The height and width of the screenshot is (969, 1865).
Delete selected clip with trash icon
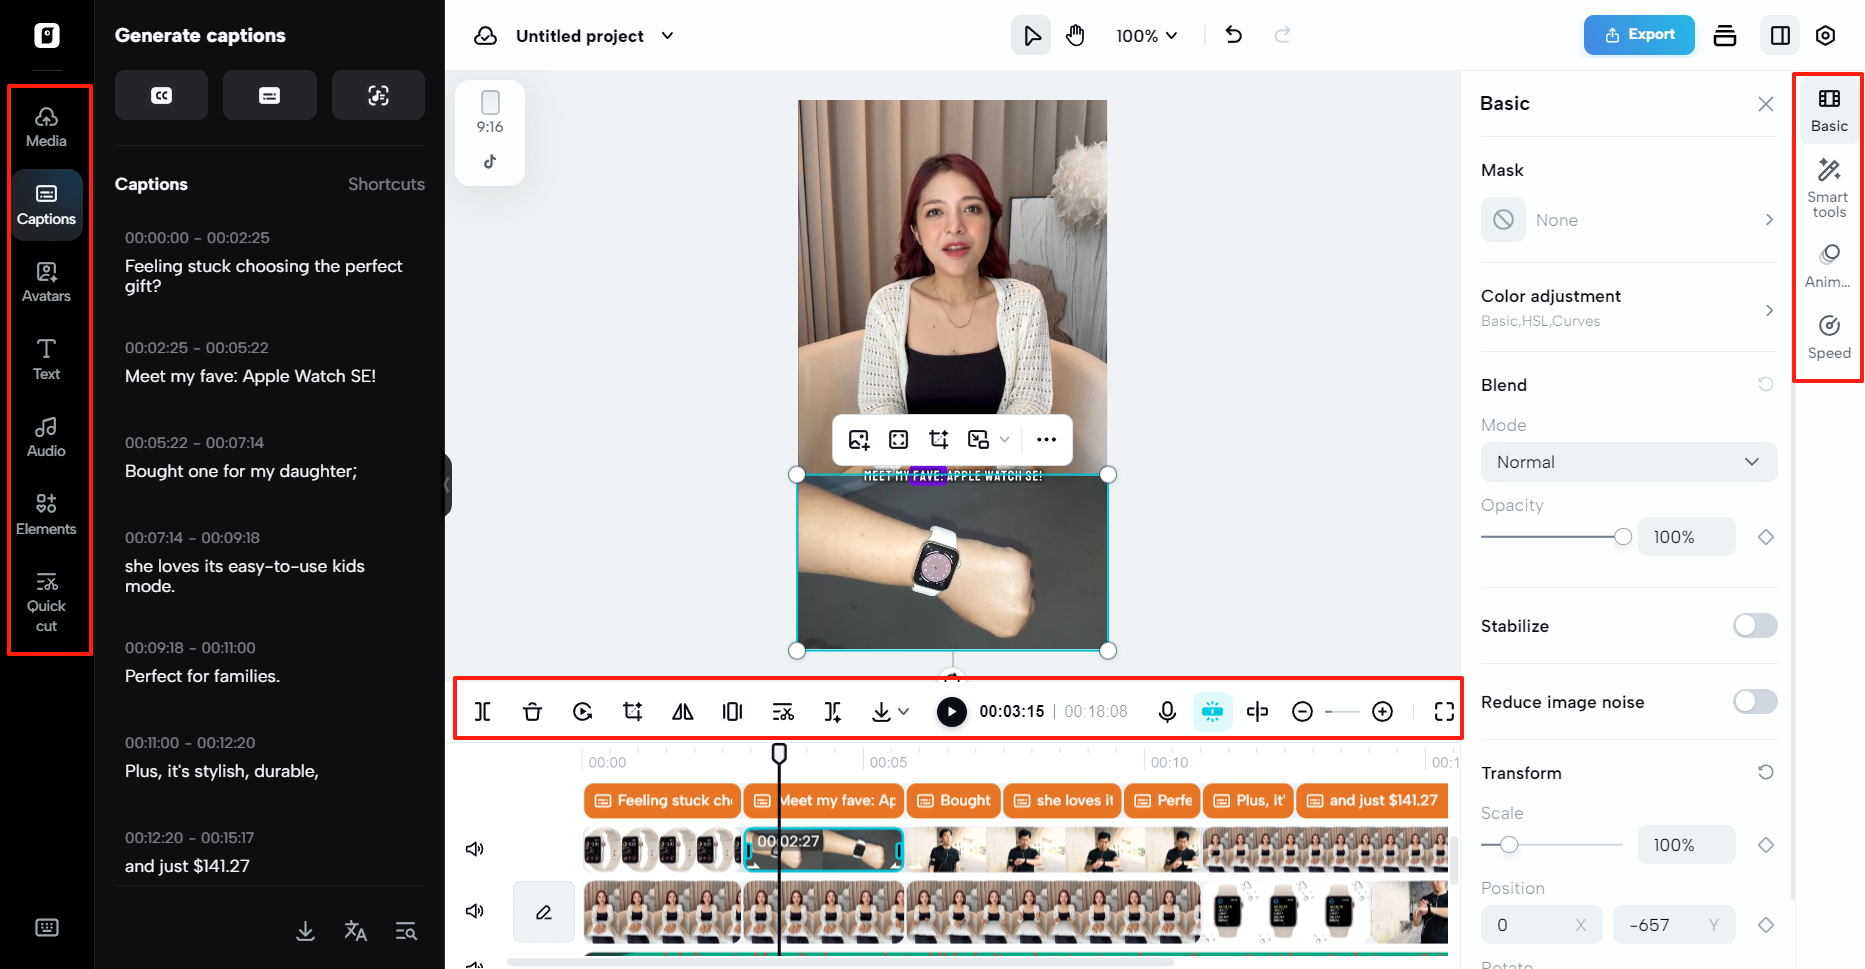click(x=532, y=711)
